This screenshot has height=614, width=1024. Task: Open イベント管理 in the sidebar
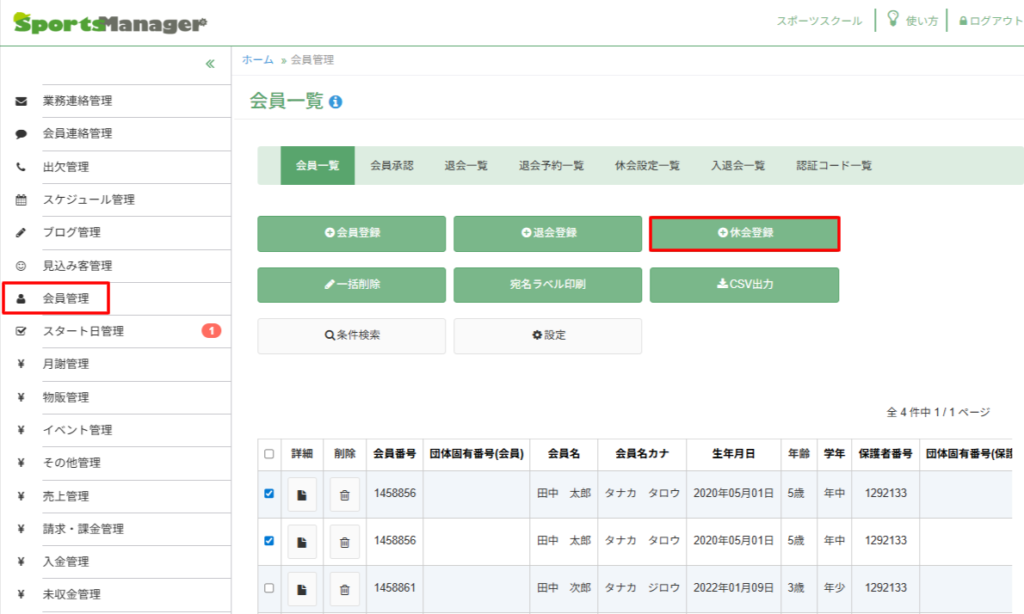[78, 430]
